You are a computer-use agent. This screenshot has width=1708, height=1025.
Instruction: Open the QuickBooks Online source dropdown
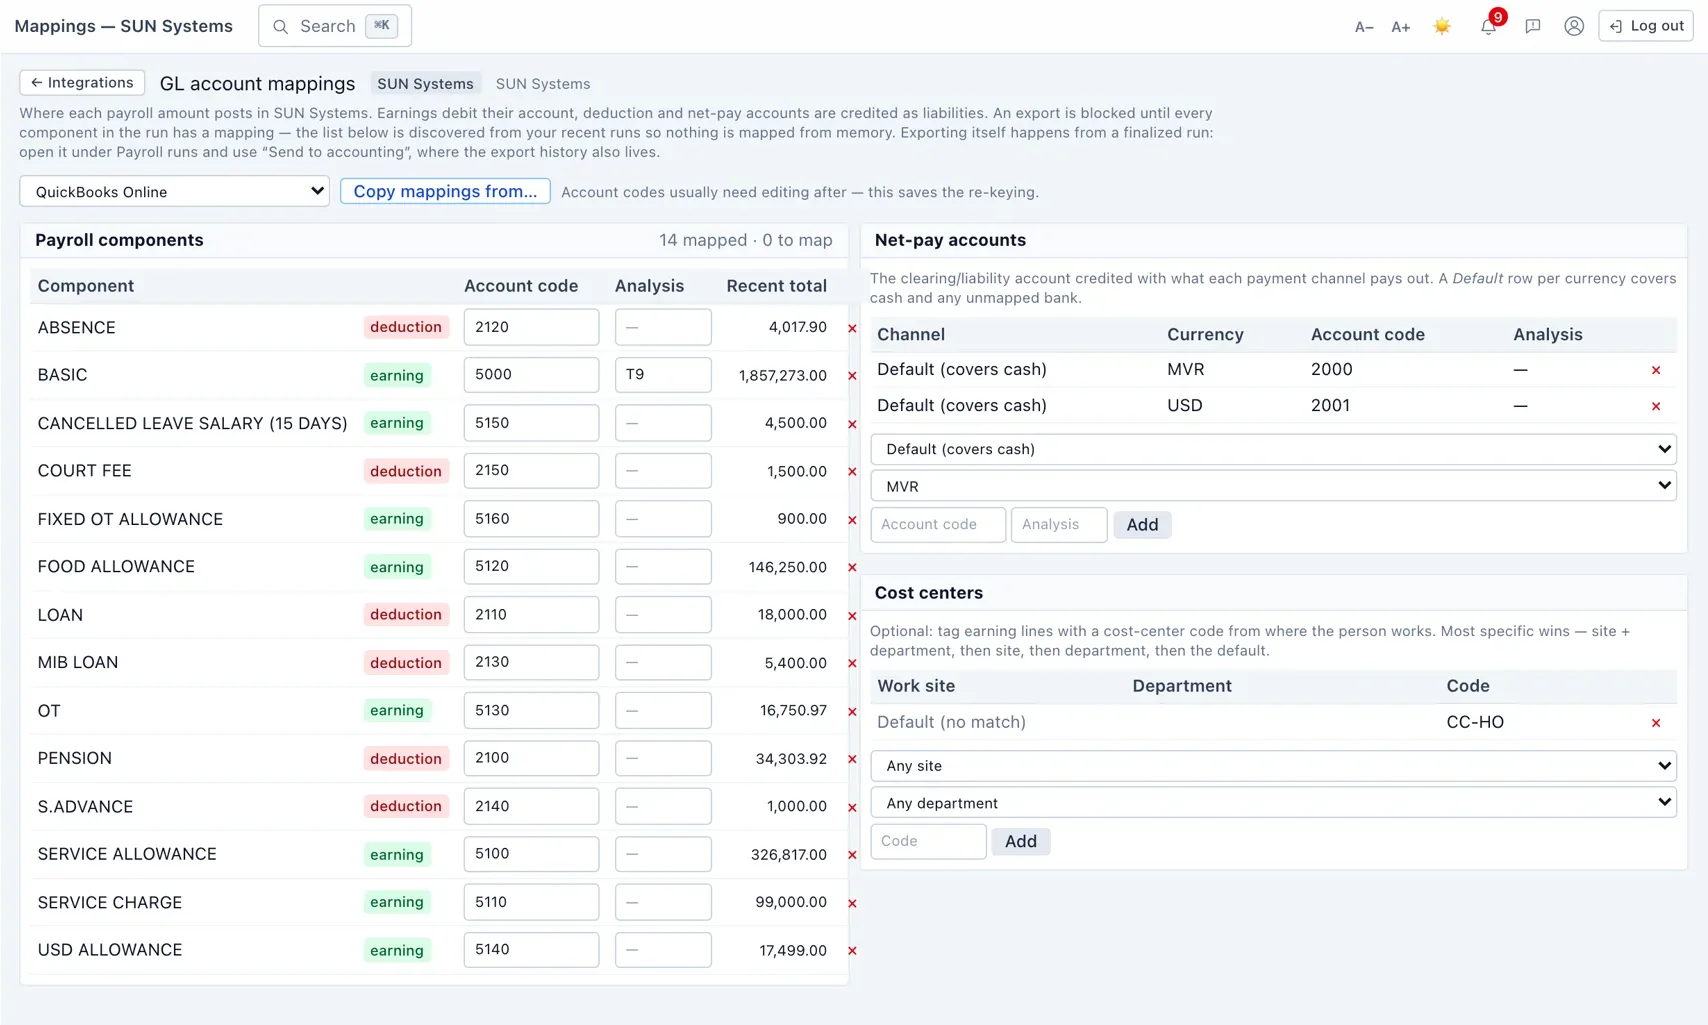point(174,191)
